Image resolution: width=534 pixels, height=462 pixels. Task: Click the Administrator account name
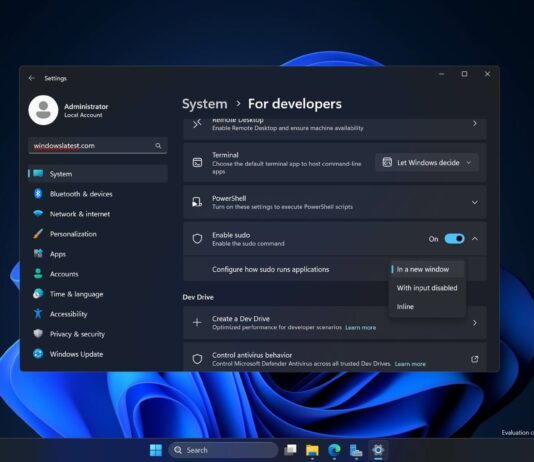[x=86, y=107]
